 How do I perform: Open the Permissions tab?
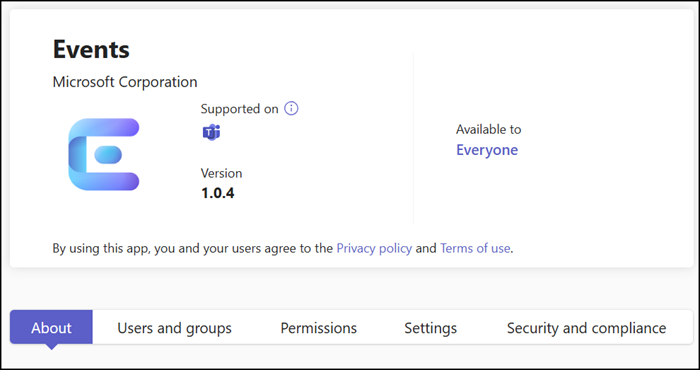click(318, 328)
